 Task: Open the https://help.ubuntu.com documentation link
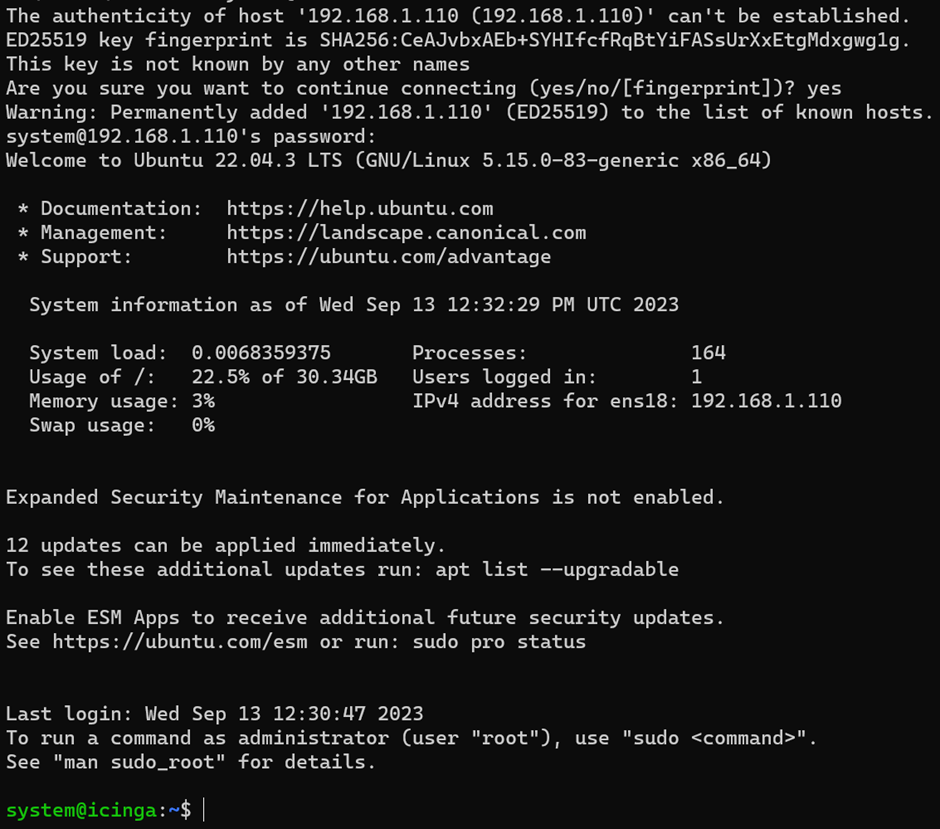(359, 209)
